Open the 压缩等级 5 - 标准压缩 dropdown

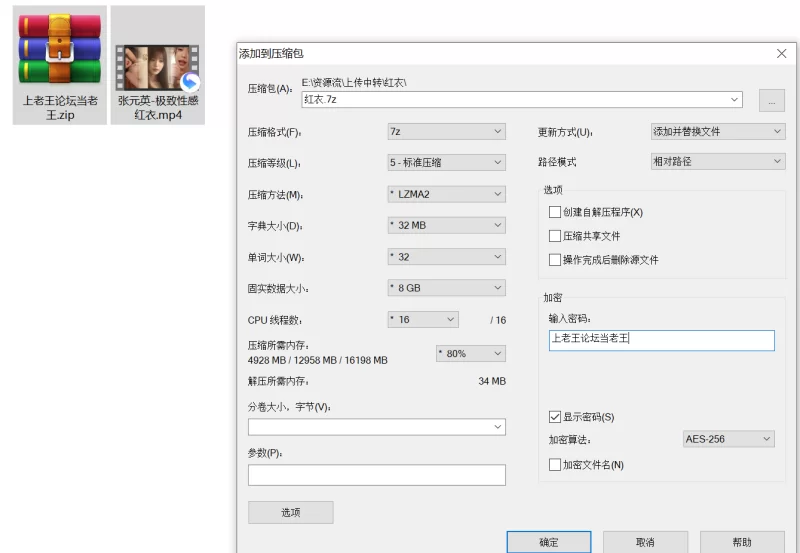[x=446, y=163]
